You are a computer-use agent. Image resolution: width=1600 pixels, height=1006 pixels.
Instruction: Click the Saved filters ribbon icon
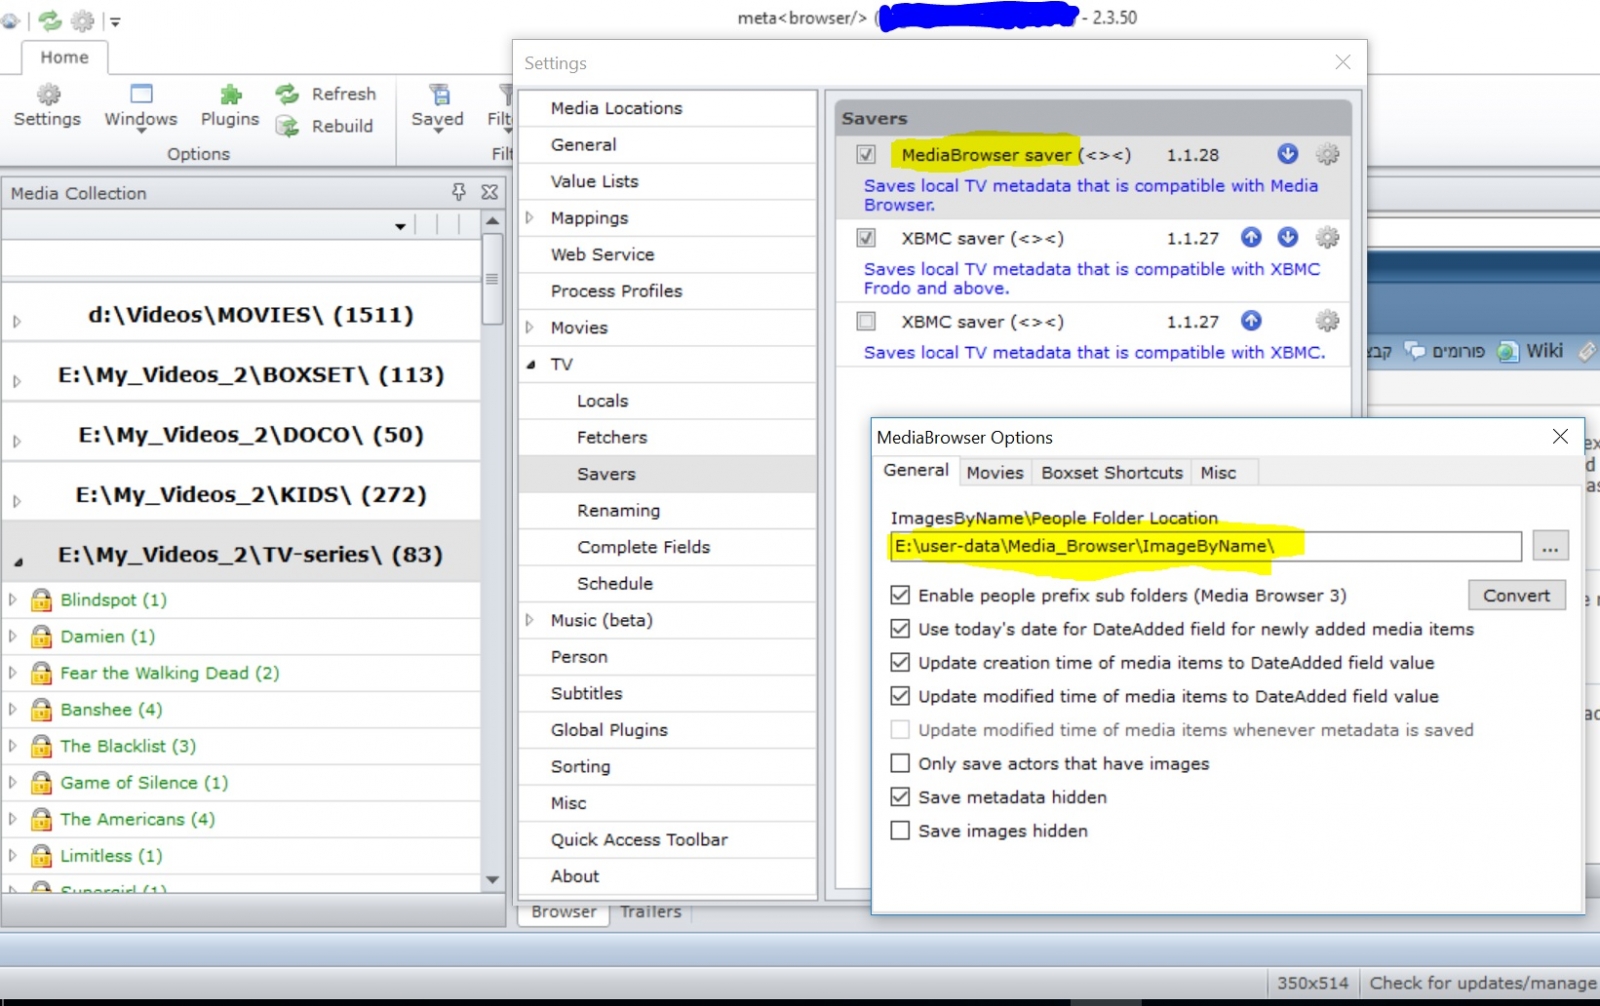point(438,95)
